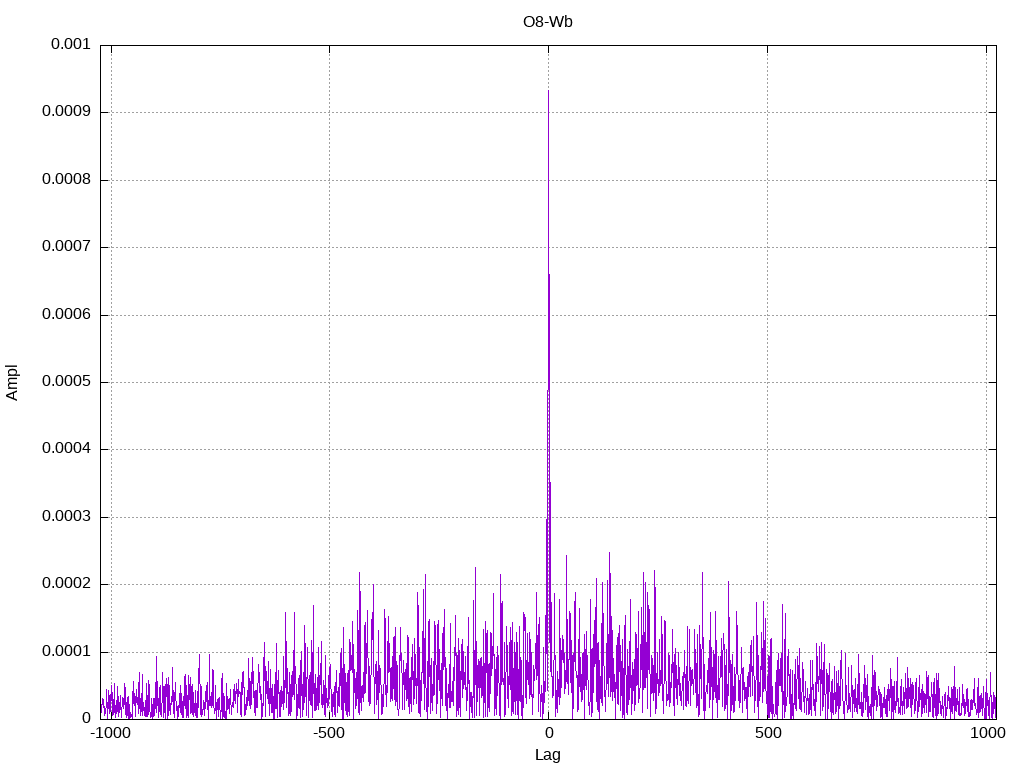The image size is (1024, 768).
Task: Click the 0 tick label on the x-axis
Action: pos(548,734)
